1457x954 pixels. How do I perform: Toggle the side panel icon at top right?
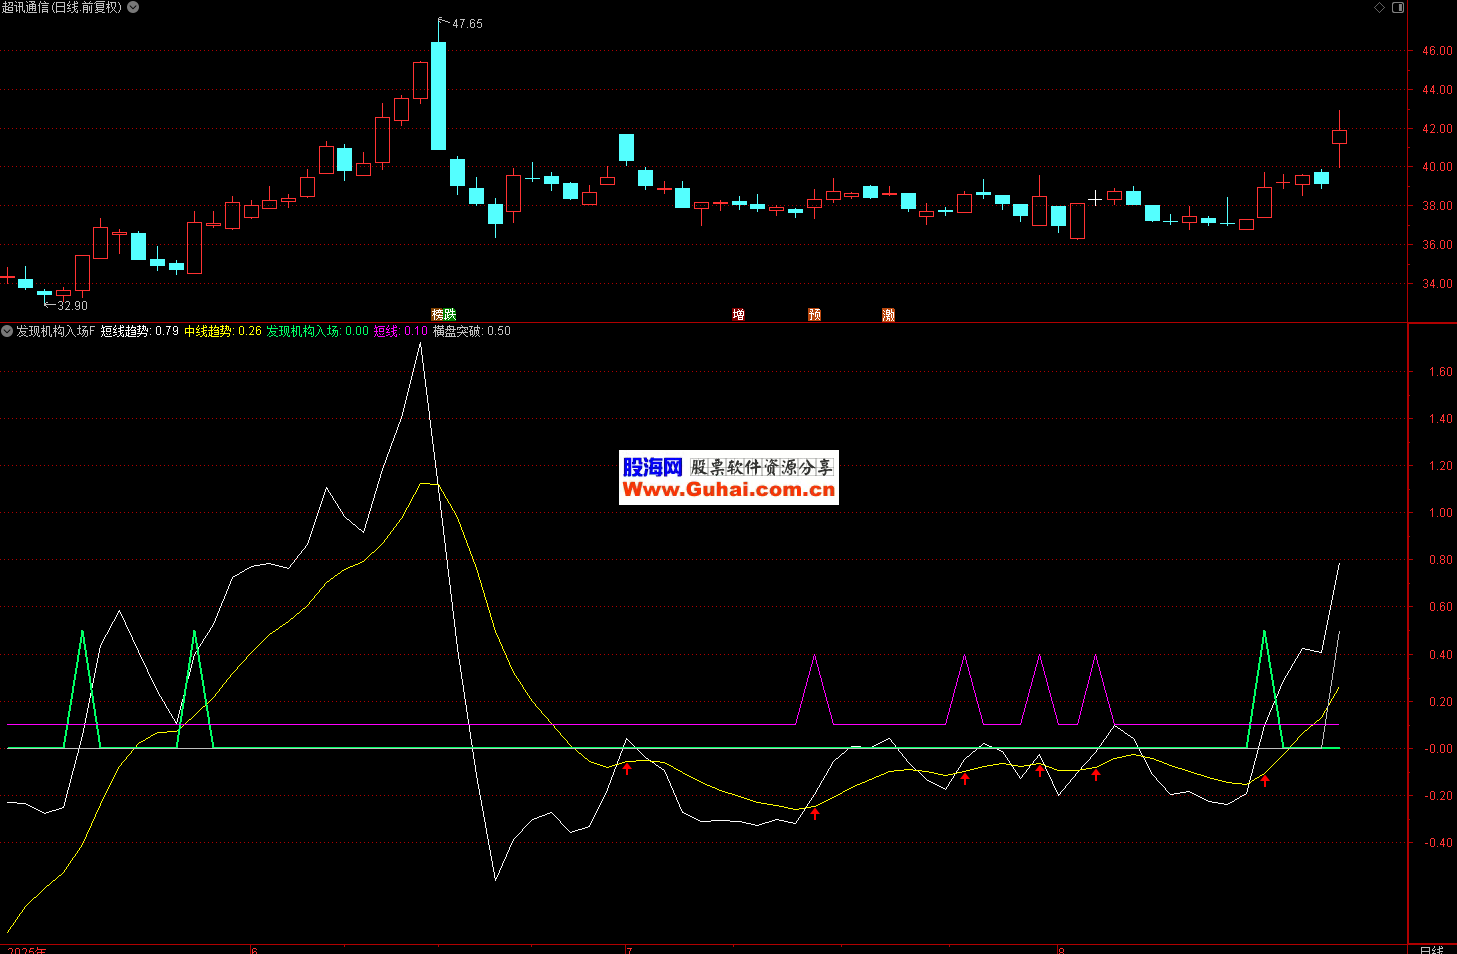[1398, 7]
